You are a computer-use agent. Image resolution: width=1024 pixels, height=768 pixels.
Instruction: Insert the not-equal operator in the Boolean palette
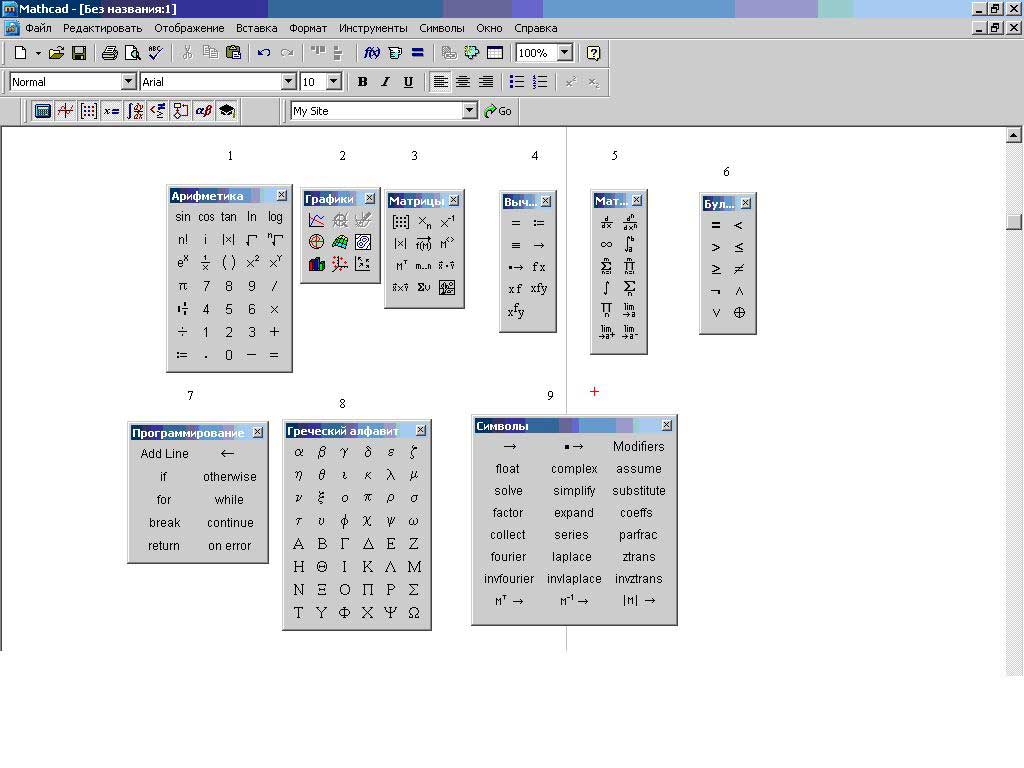coord(739,269)
